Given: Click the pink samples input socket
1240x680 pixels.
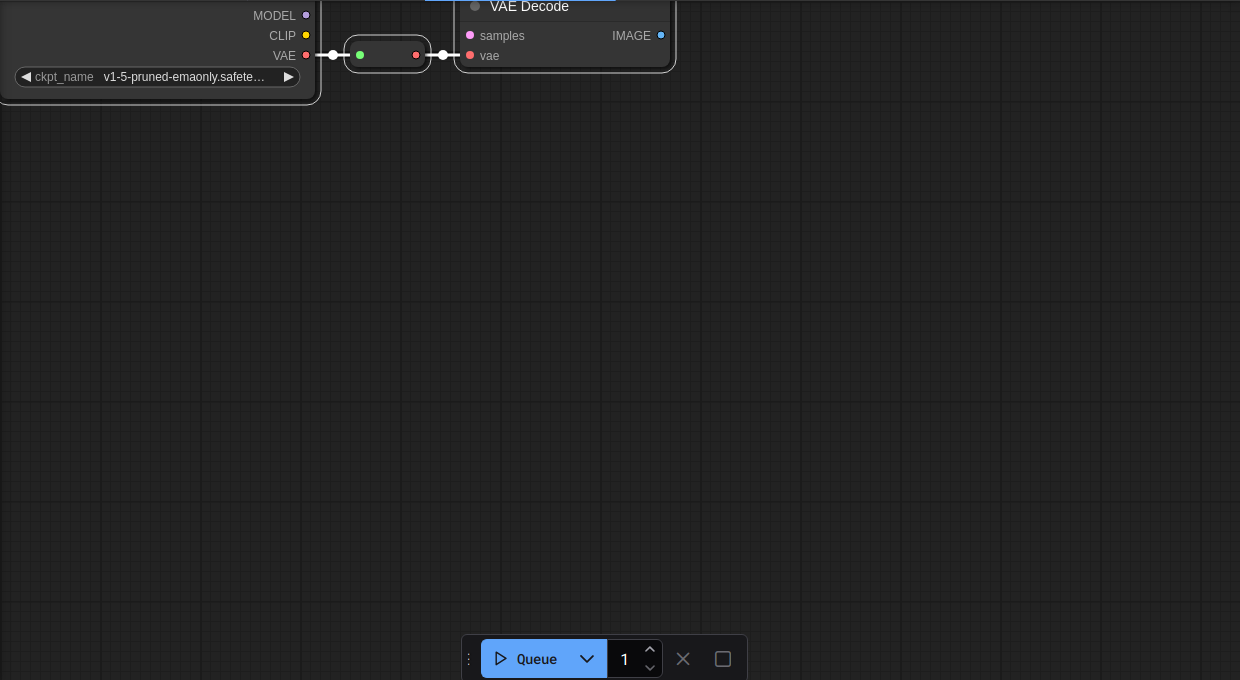Looking at the screenshot, I should point(470,36).
